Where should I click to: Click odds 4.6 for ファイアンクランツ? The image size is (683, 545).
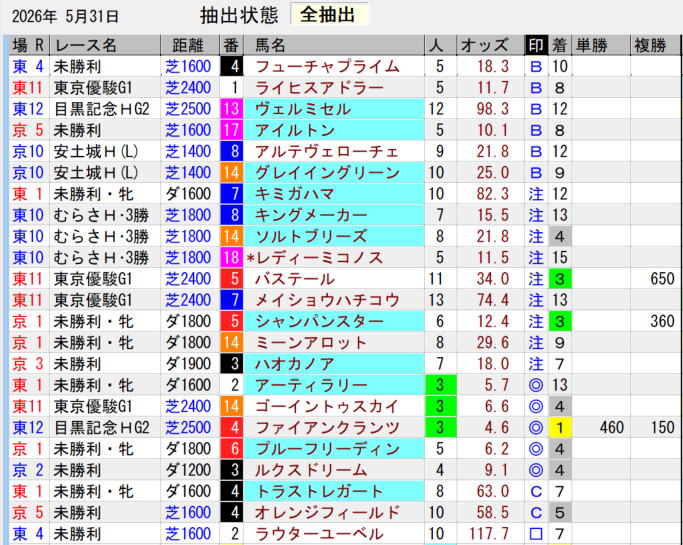(x=497, y=428)
